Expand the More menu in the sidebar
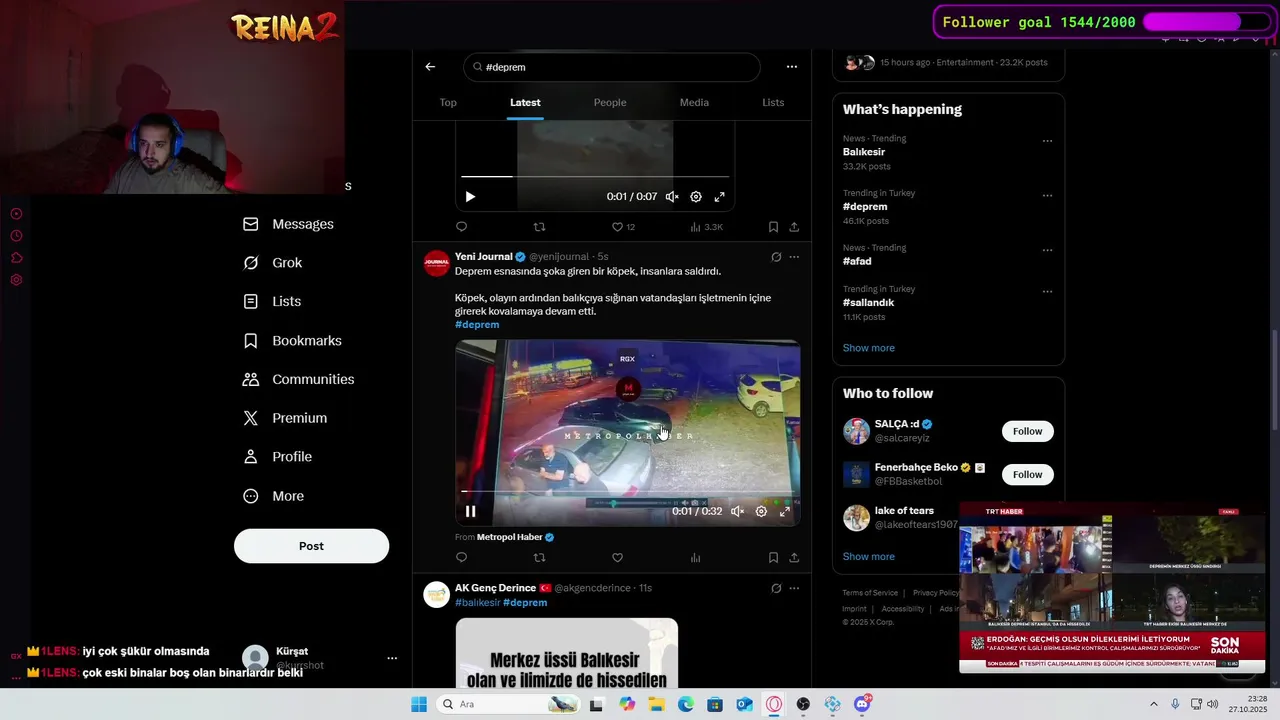This screenshot has height=720, width=1280. click(274, 496)
